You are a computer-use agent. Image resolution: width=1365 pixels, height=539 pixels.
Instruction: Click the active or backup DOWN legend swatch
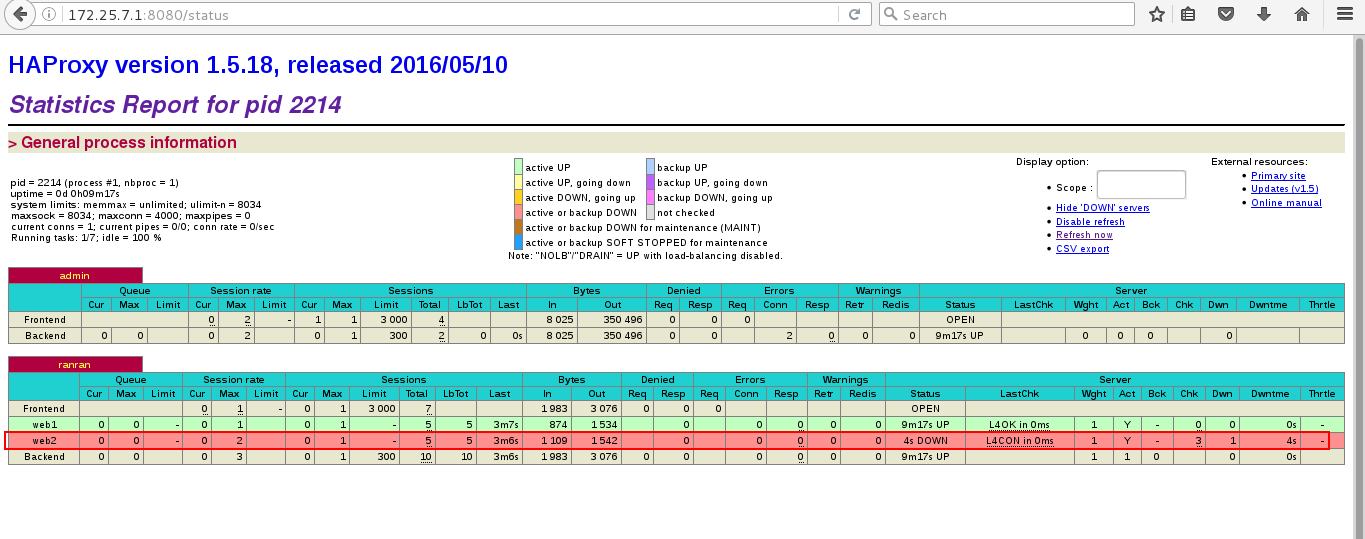pyautogui.click(x=518, y=212)
